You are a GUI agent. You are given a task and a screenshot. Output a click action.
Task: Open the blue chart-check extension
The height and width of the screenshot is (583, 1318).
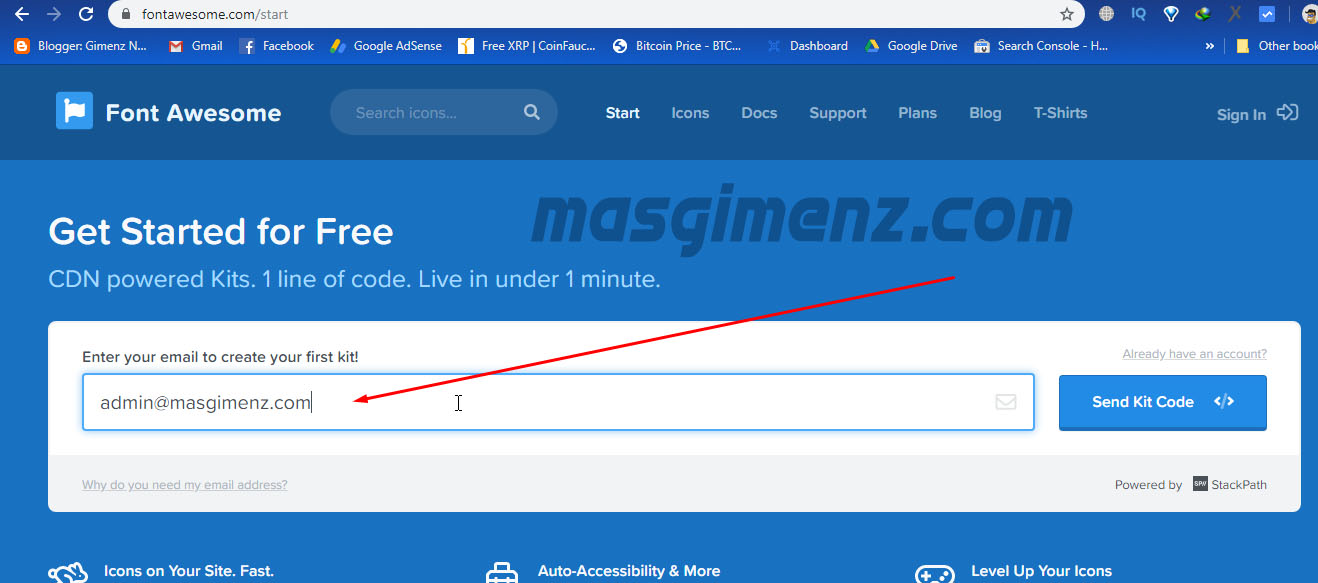tap(1267, 14)
